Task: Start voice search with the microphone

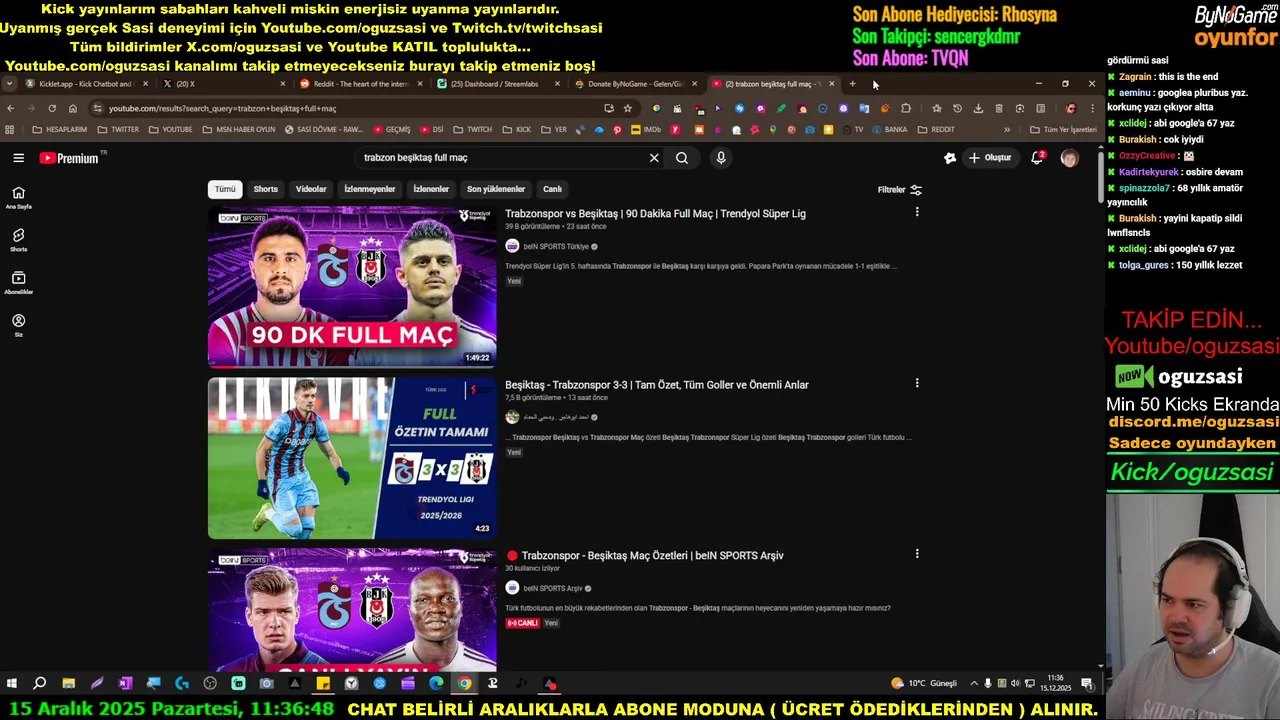Action: point(720,158)
